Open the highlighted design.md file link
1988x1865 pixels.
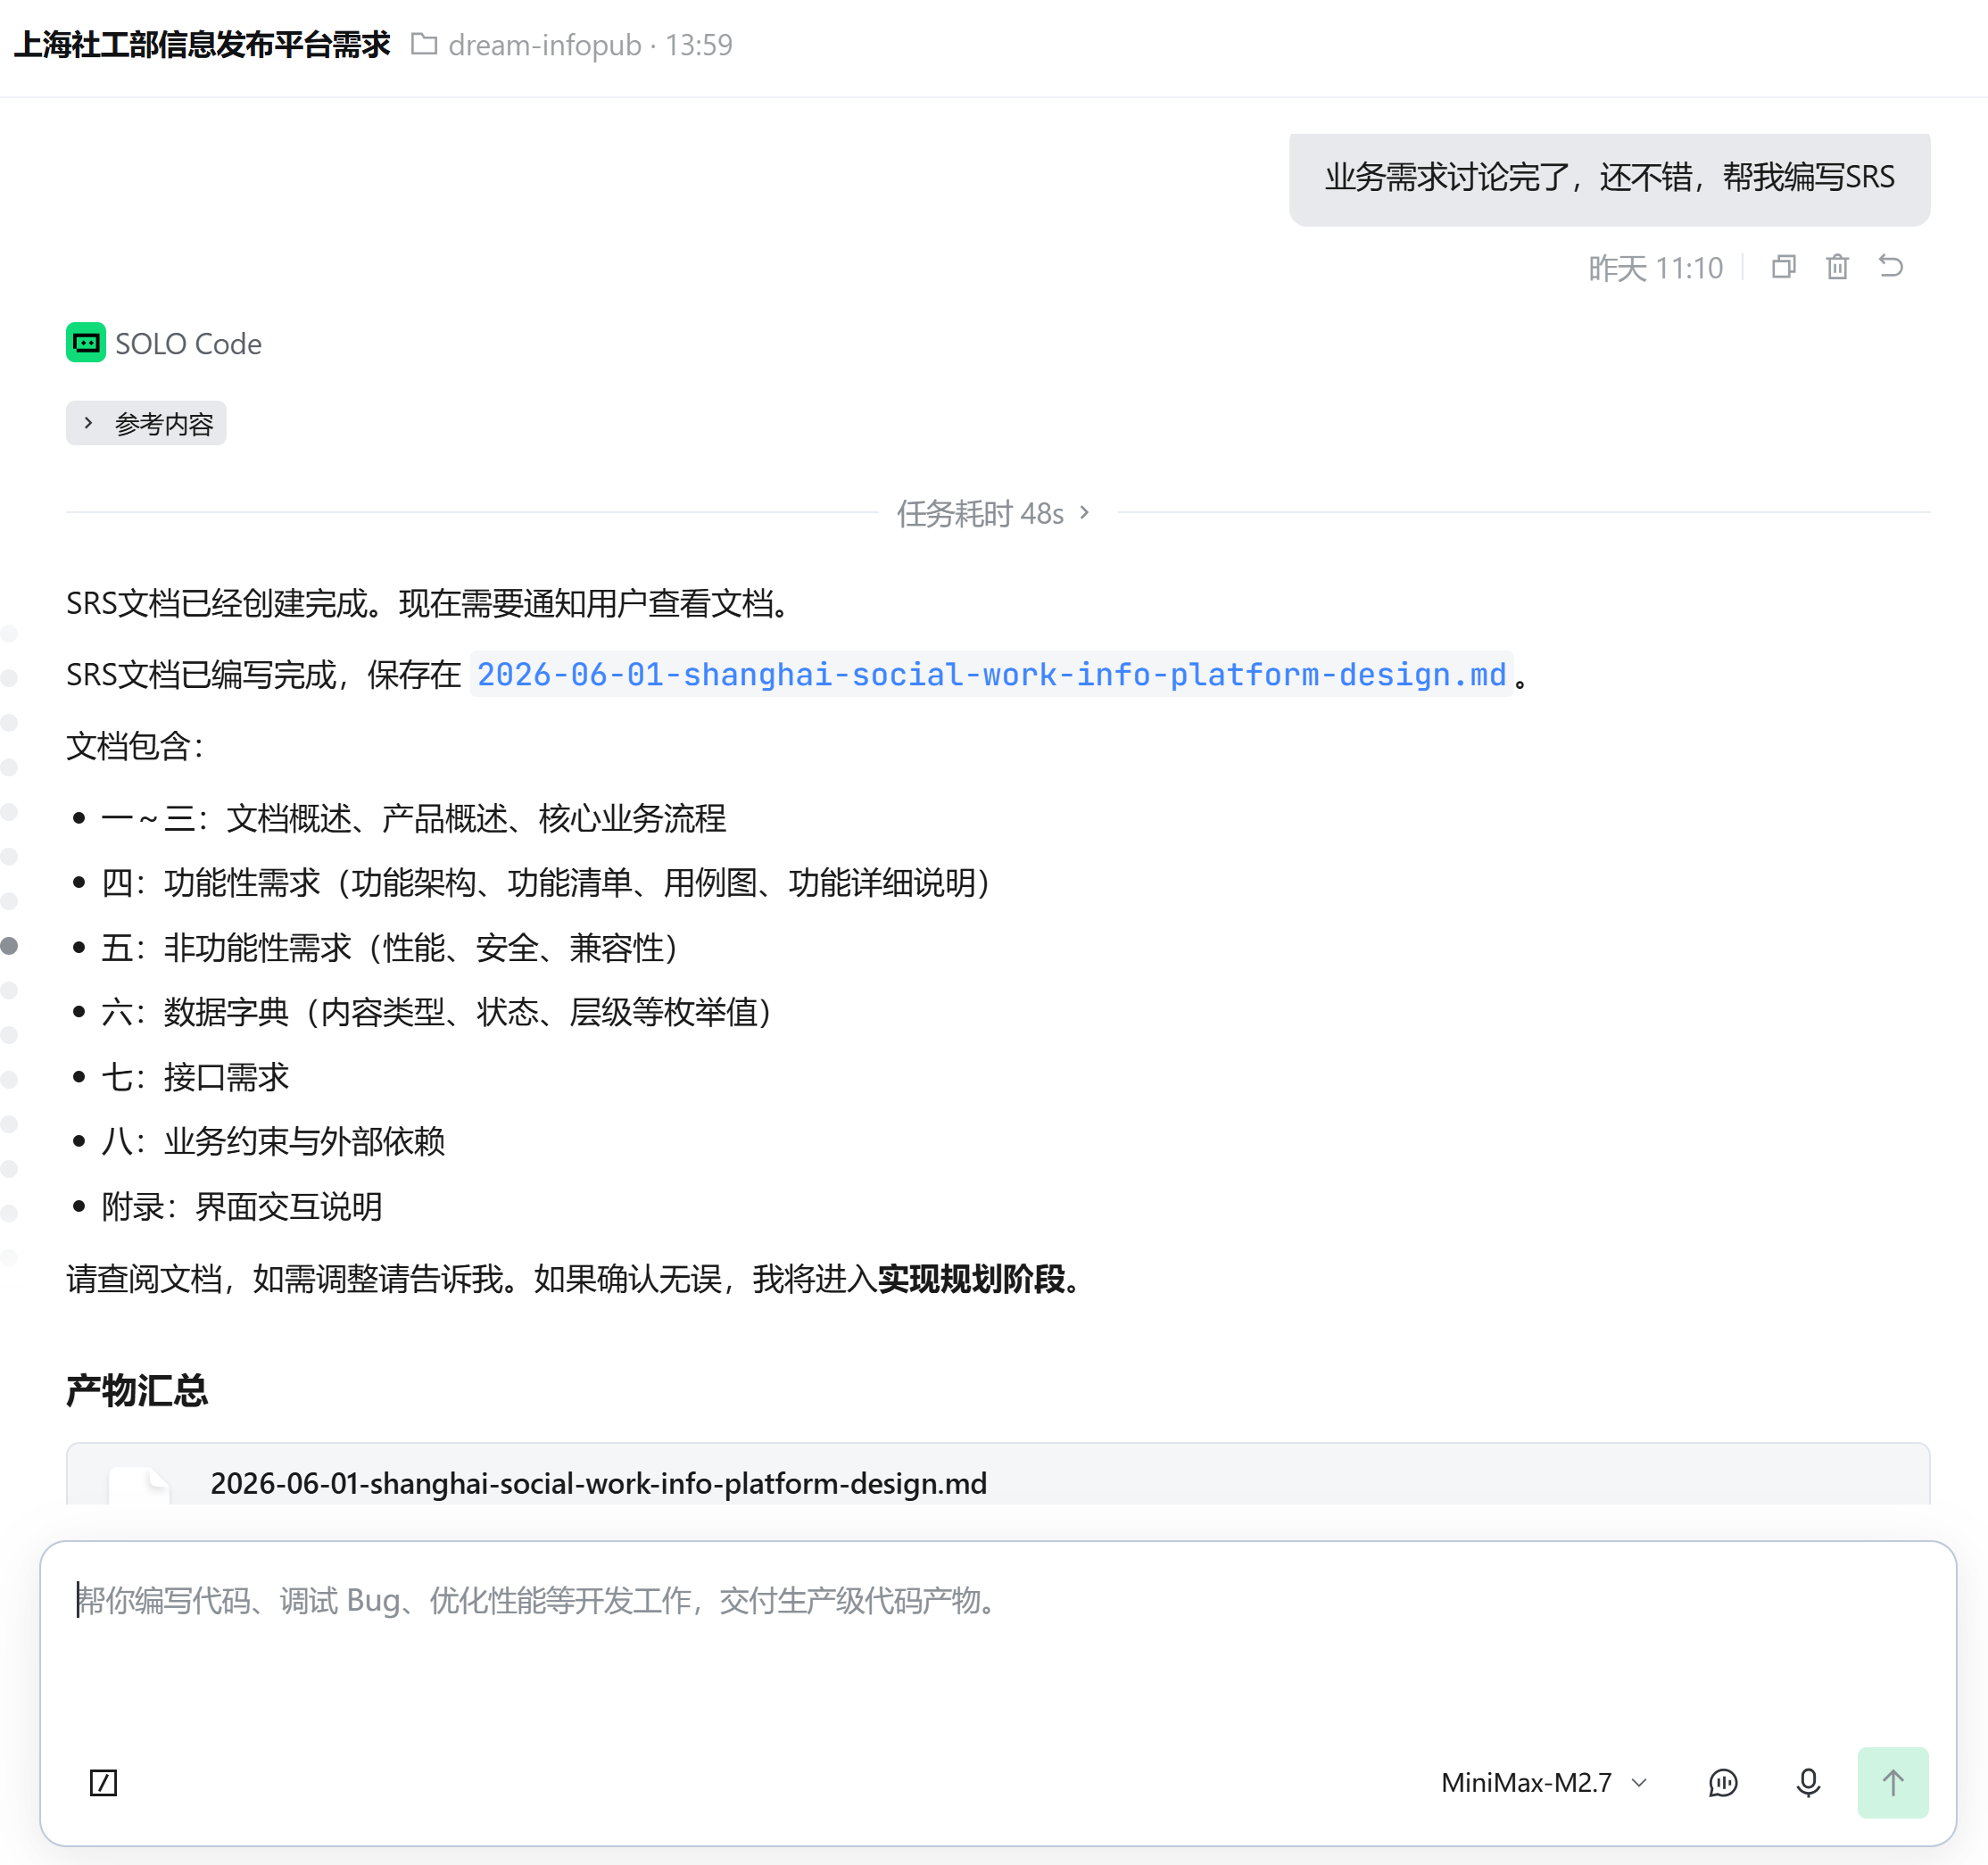coord(991,674)
